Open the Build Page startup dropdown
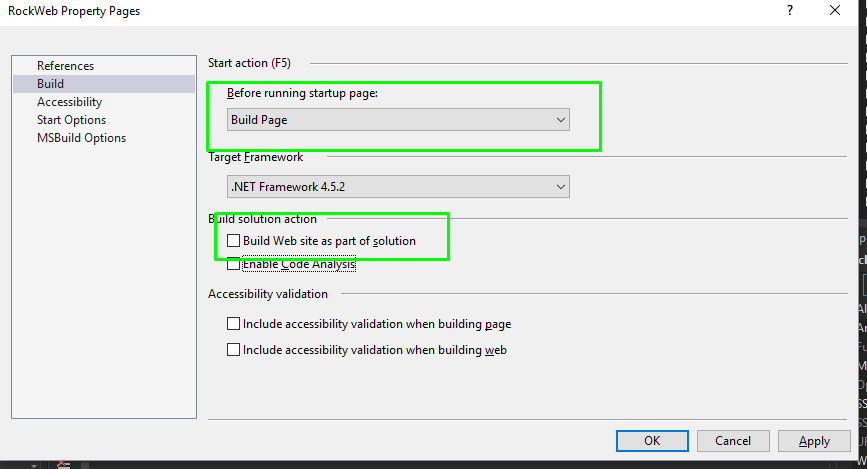 point(398,120)
